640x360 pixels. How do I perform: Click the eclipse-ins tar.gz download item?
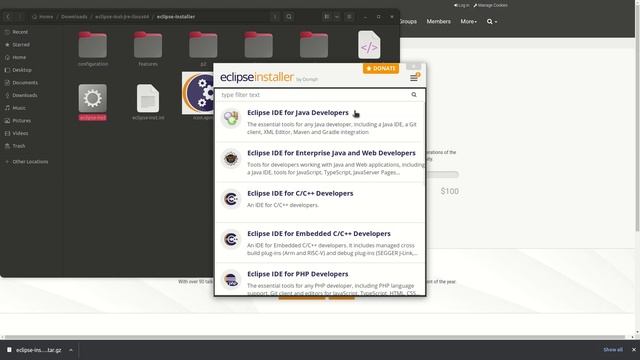pyautogui.click(x=35, y=350)
